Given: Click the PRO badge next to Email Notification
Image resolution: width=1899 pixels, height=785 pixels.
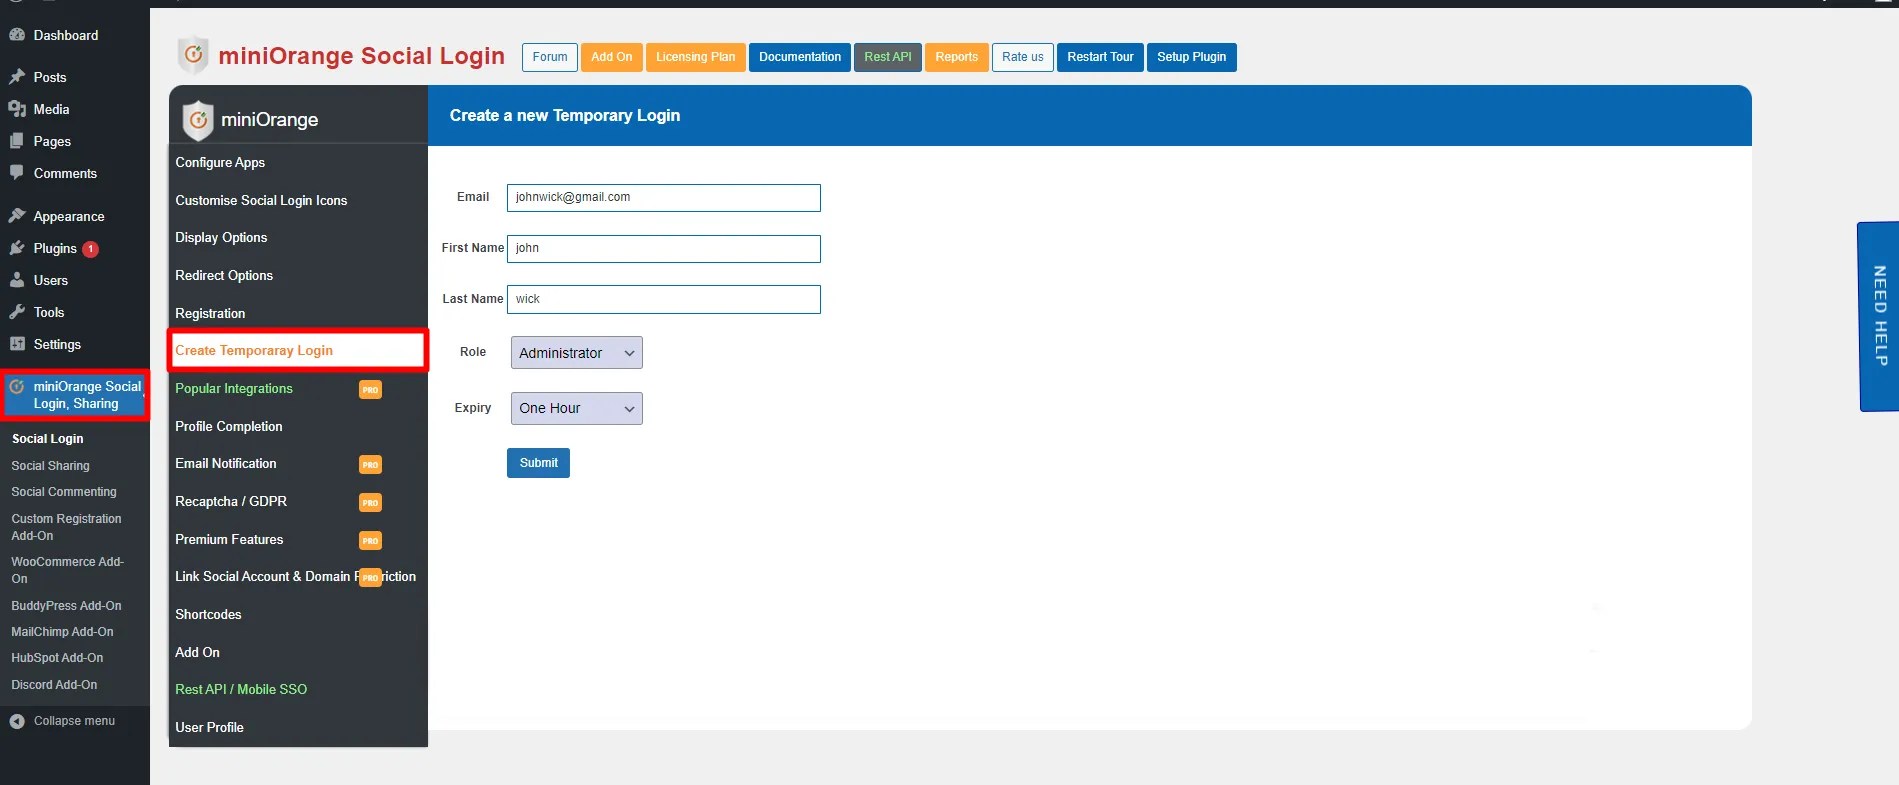Looking at the screenshot, I should click(370, 465).
